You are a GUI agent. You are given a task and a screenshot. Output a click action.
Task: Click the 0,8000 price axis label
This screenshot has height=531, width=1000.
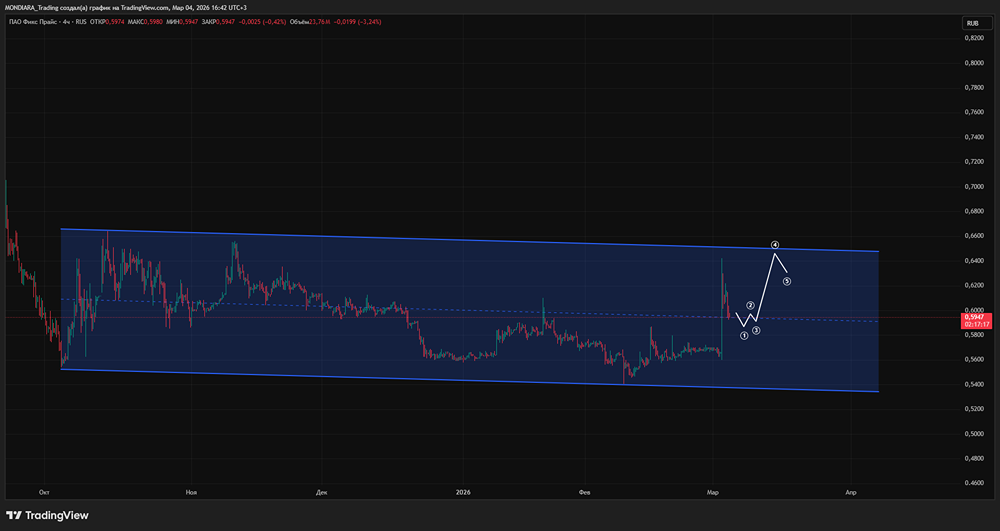973,63
